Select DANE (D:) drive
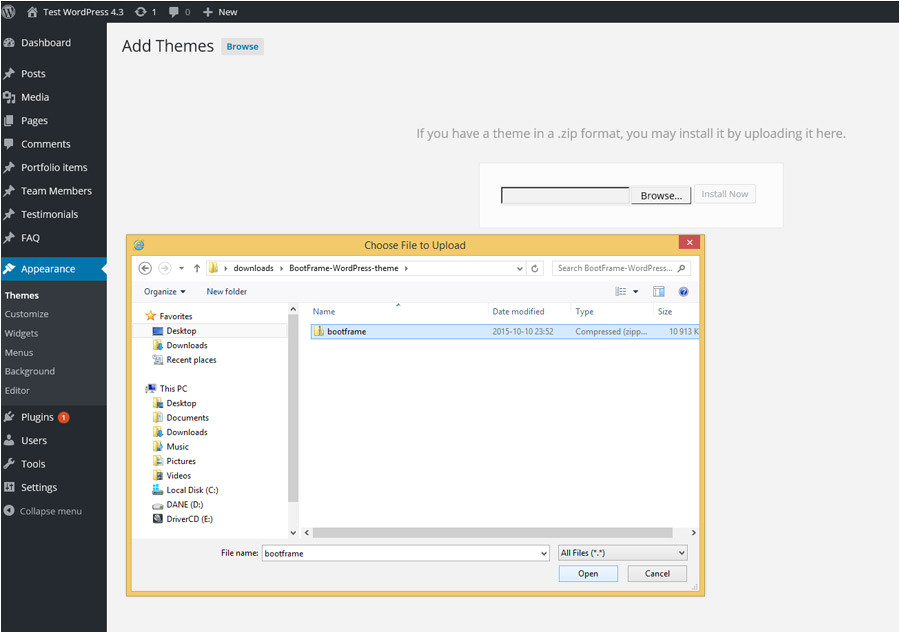The image size is (900, 633). [185, 504]
